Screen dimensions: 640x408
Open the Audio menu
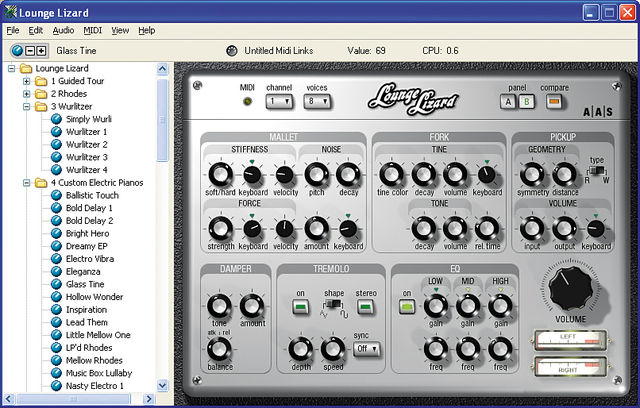coord(63,30)
